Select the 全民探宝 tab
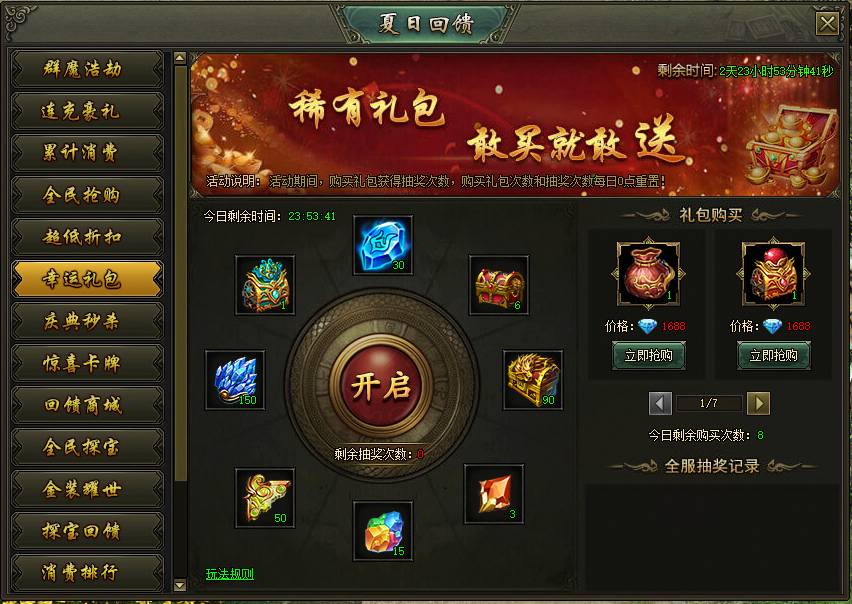The image size is (852, 604). tap(87, 447)
